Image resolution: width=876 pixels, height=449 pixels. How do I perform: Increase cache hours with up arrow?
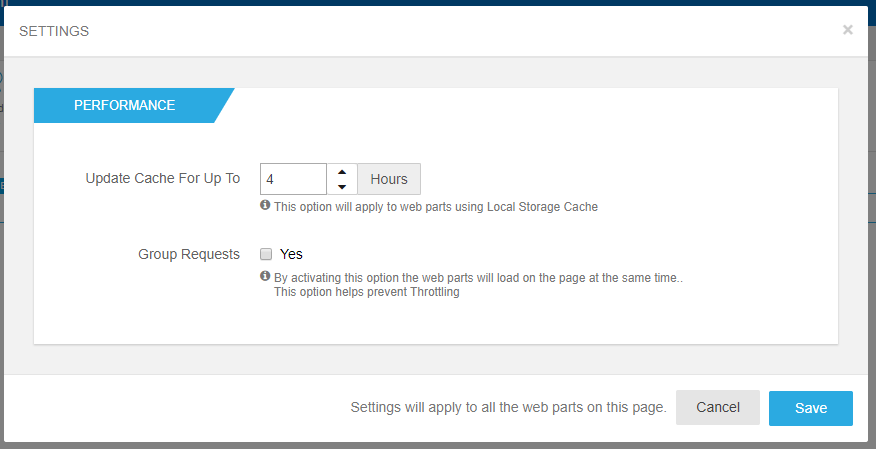(x=342, y=172)
